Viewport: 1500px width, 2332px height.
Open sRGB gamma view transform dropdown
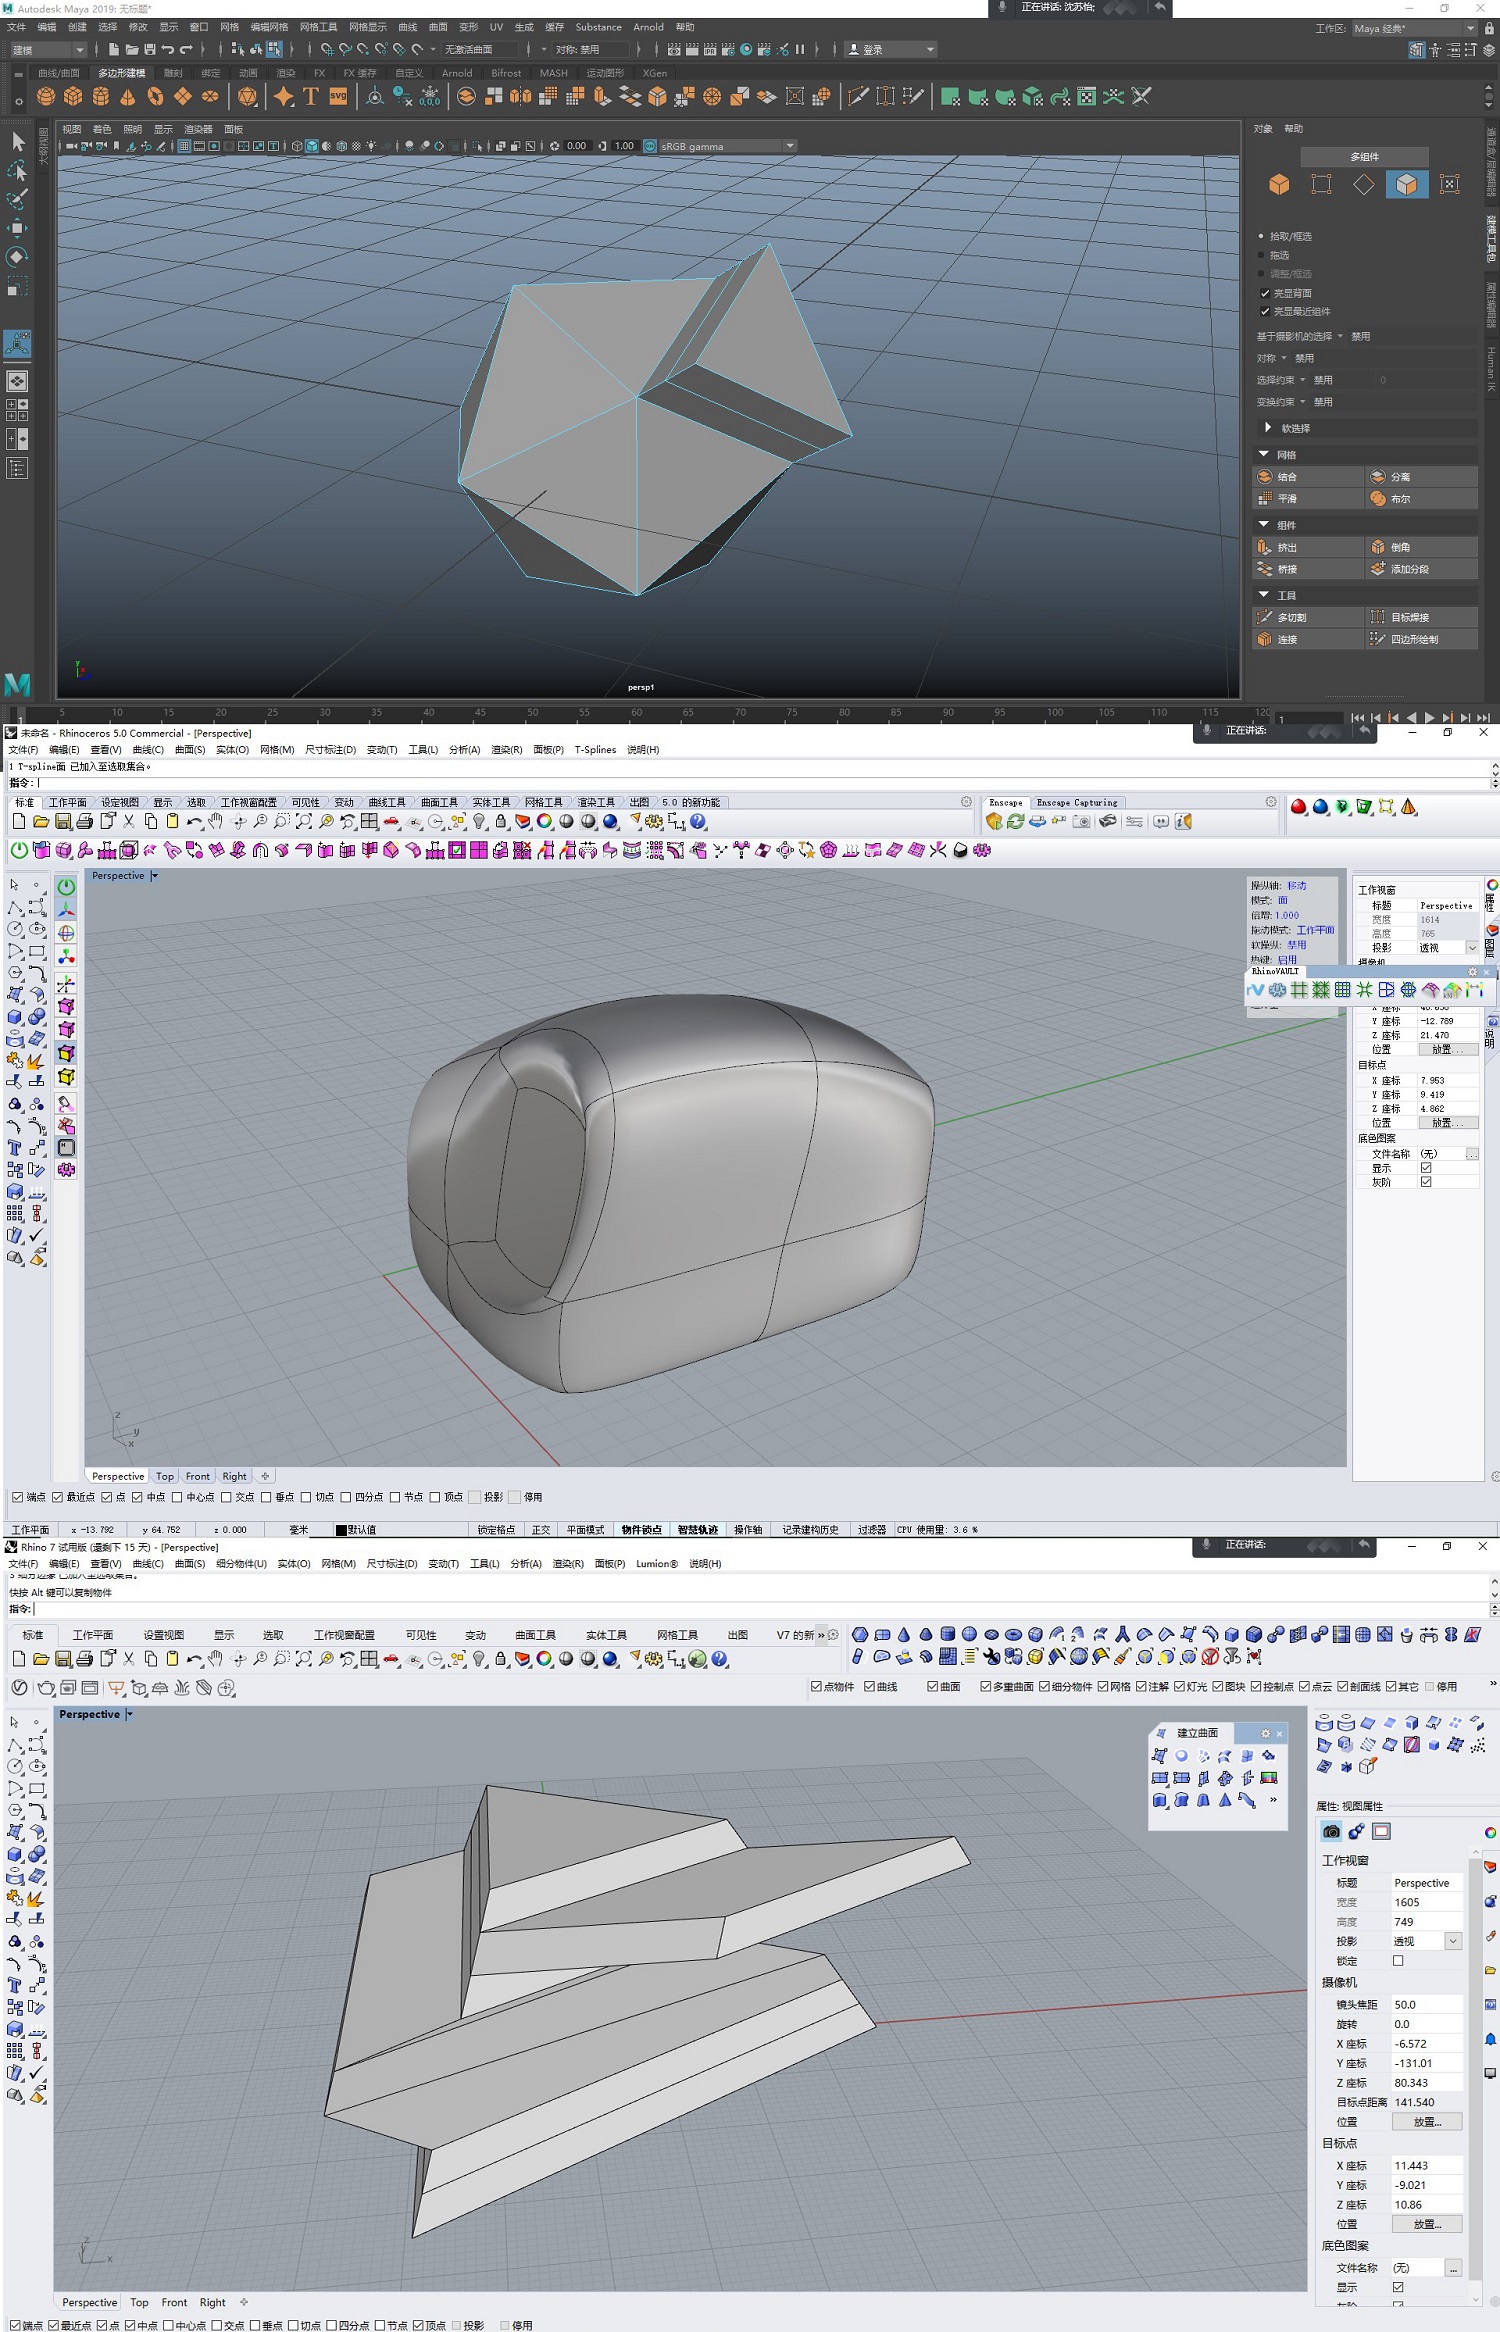pos(727,146)
